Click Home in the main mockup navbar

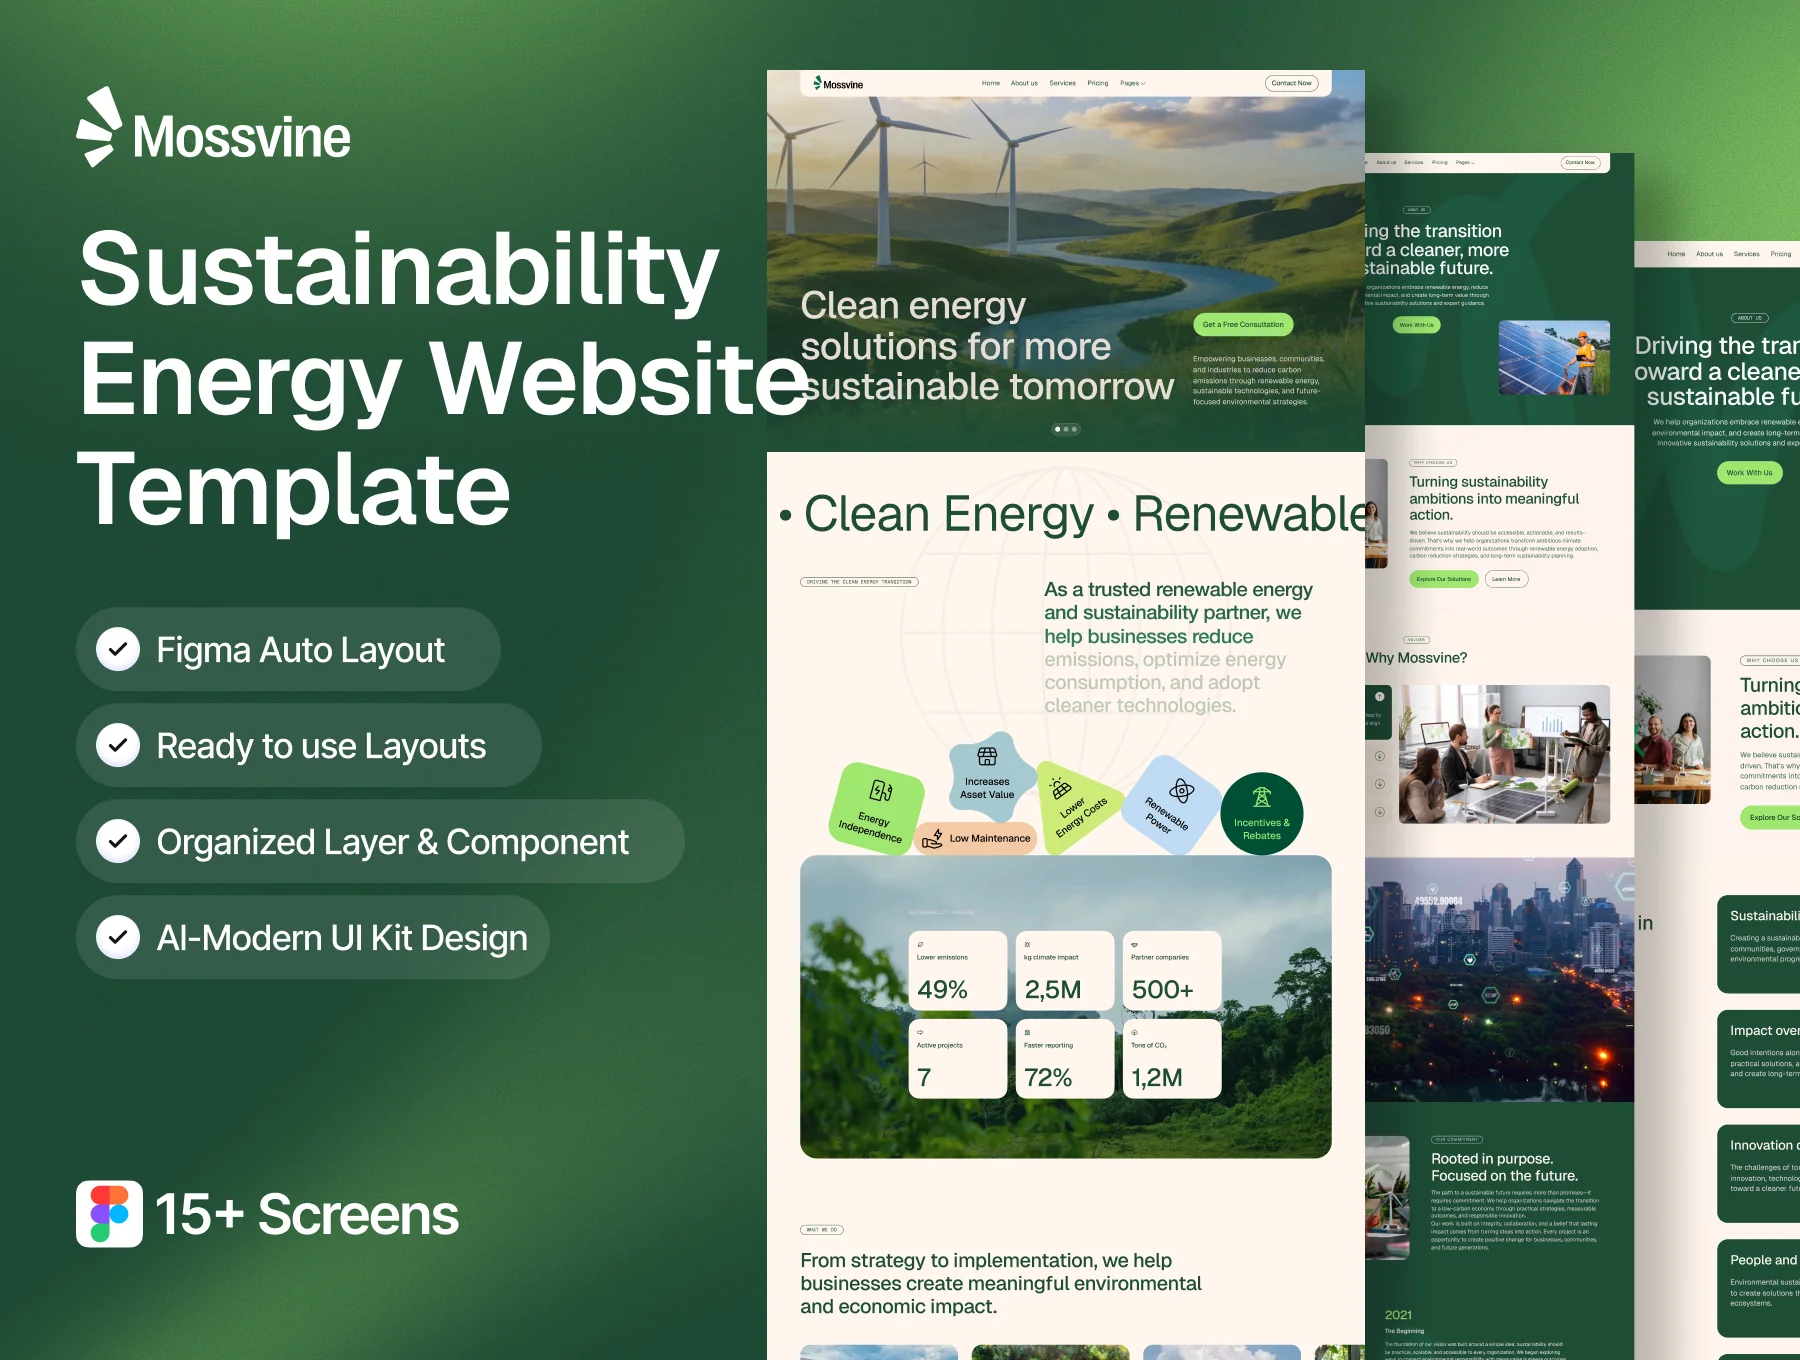tap(991, 83)
